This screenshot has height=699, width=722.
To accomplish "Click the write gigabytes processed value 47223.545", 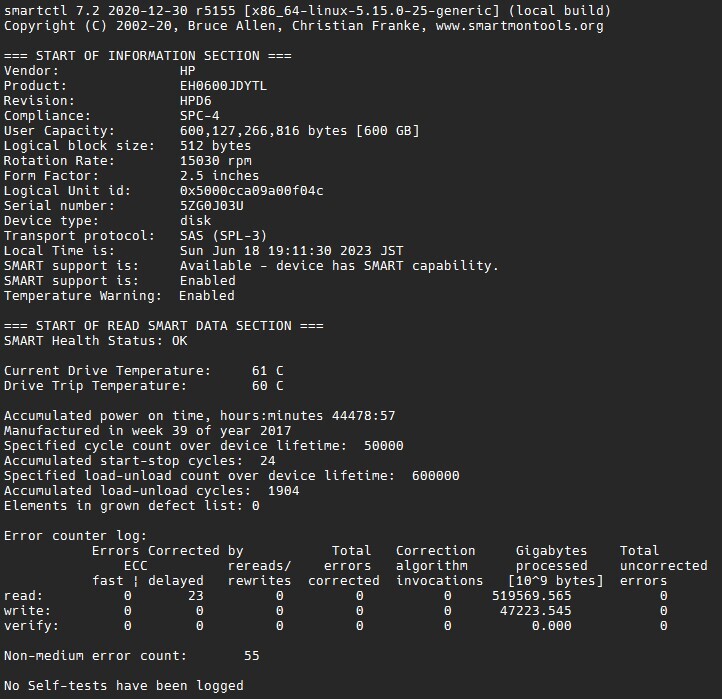I will pos(536,611).
